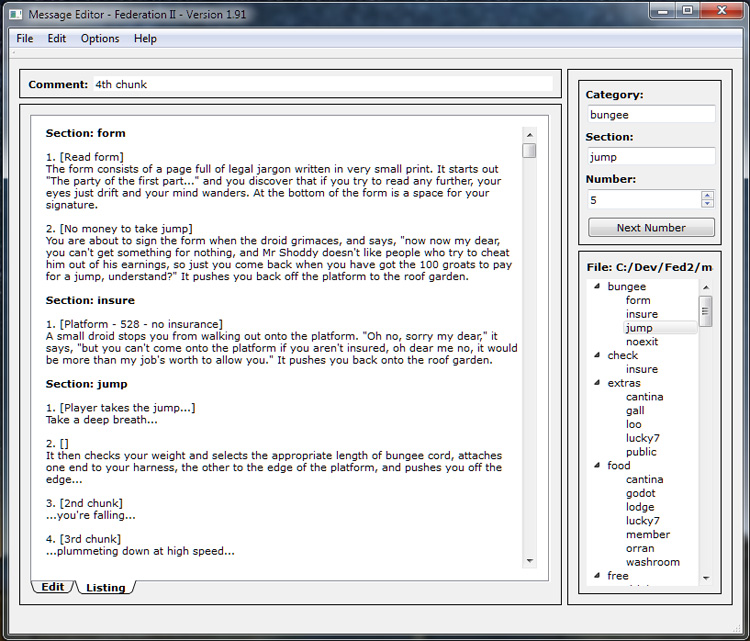
Task: Click '4. [3rd chunk]' entry in listing
Action: pos(83,539)
